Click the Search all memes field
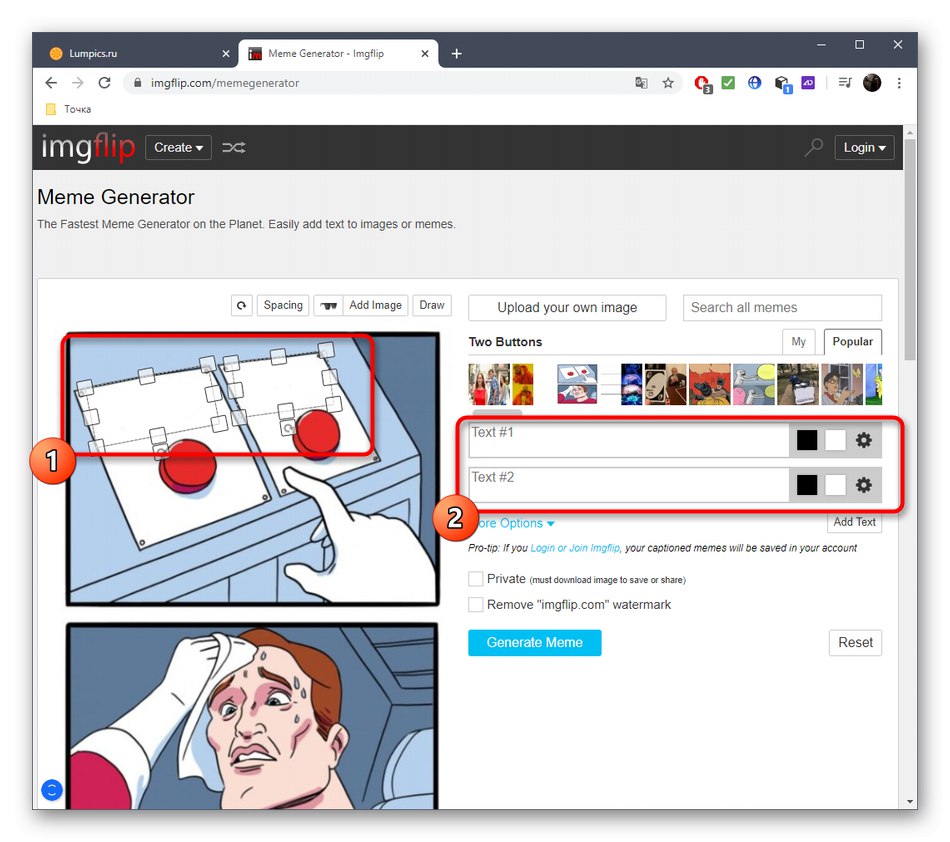 tap(782, 308)
